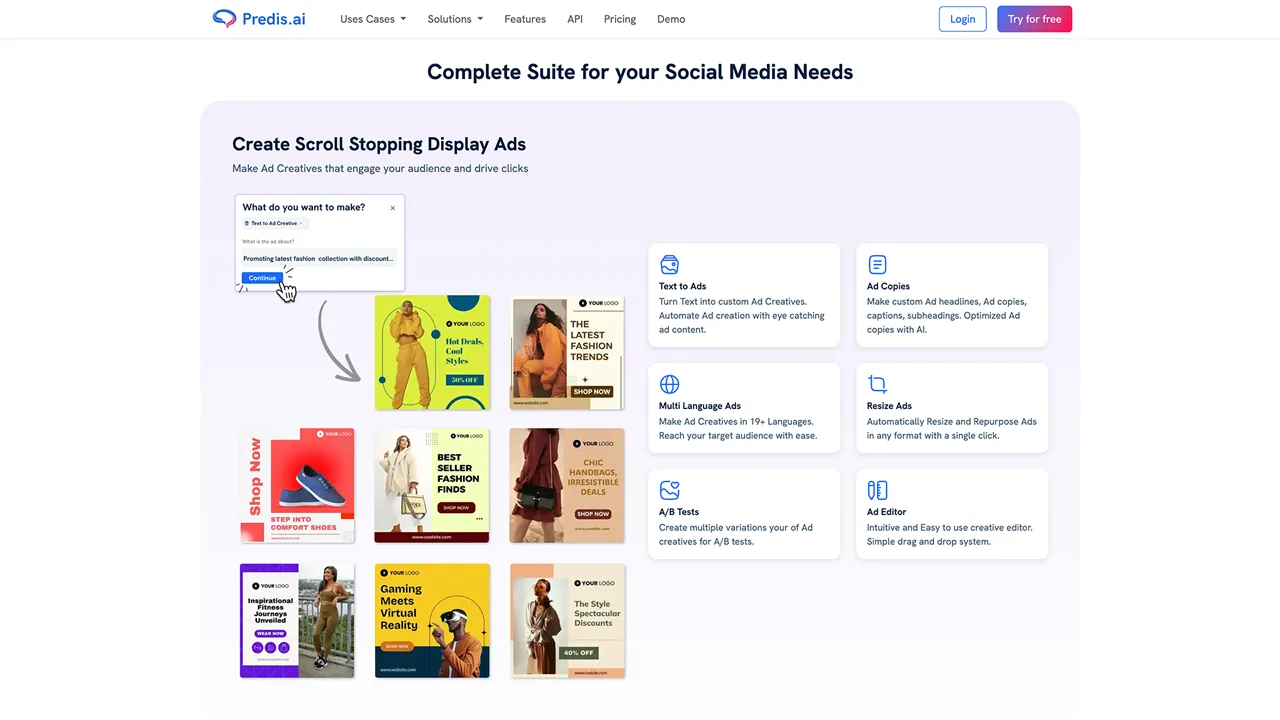Click the ad description input field

[318, 258]
